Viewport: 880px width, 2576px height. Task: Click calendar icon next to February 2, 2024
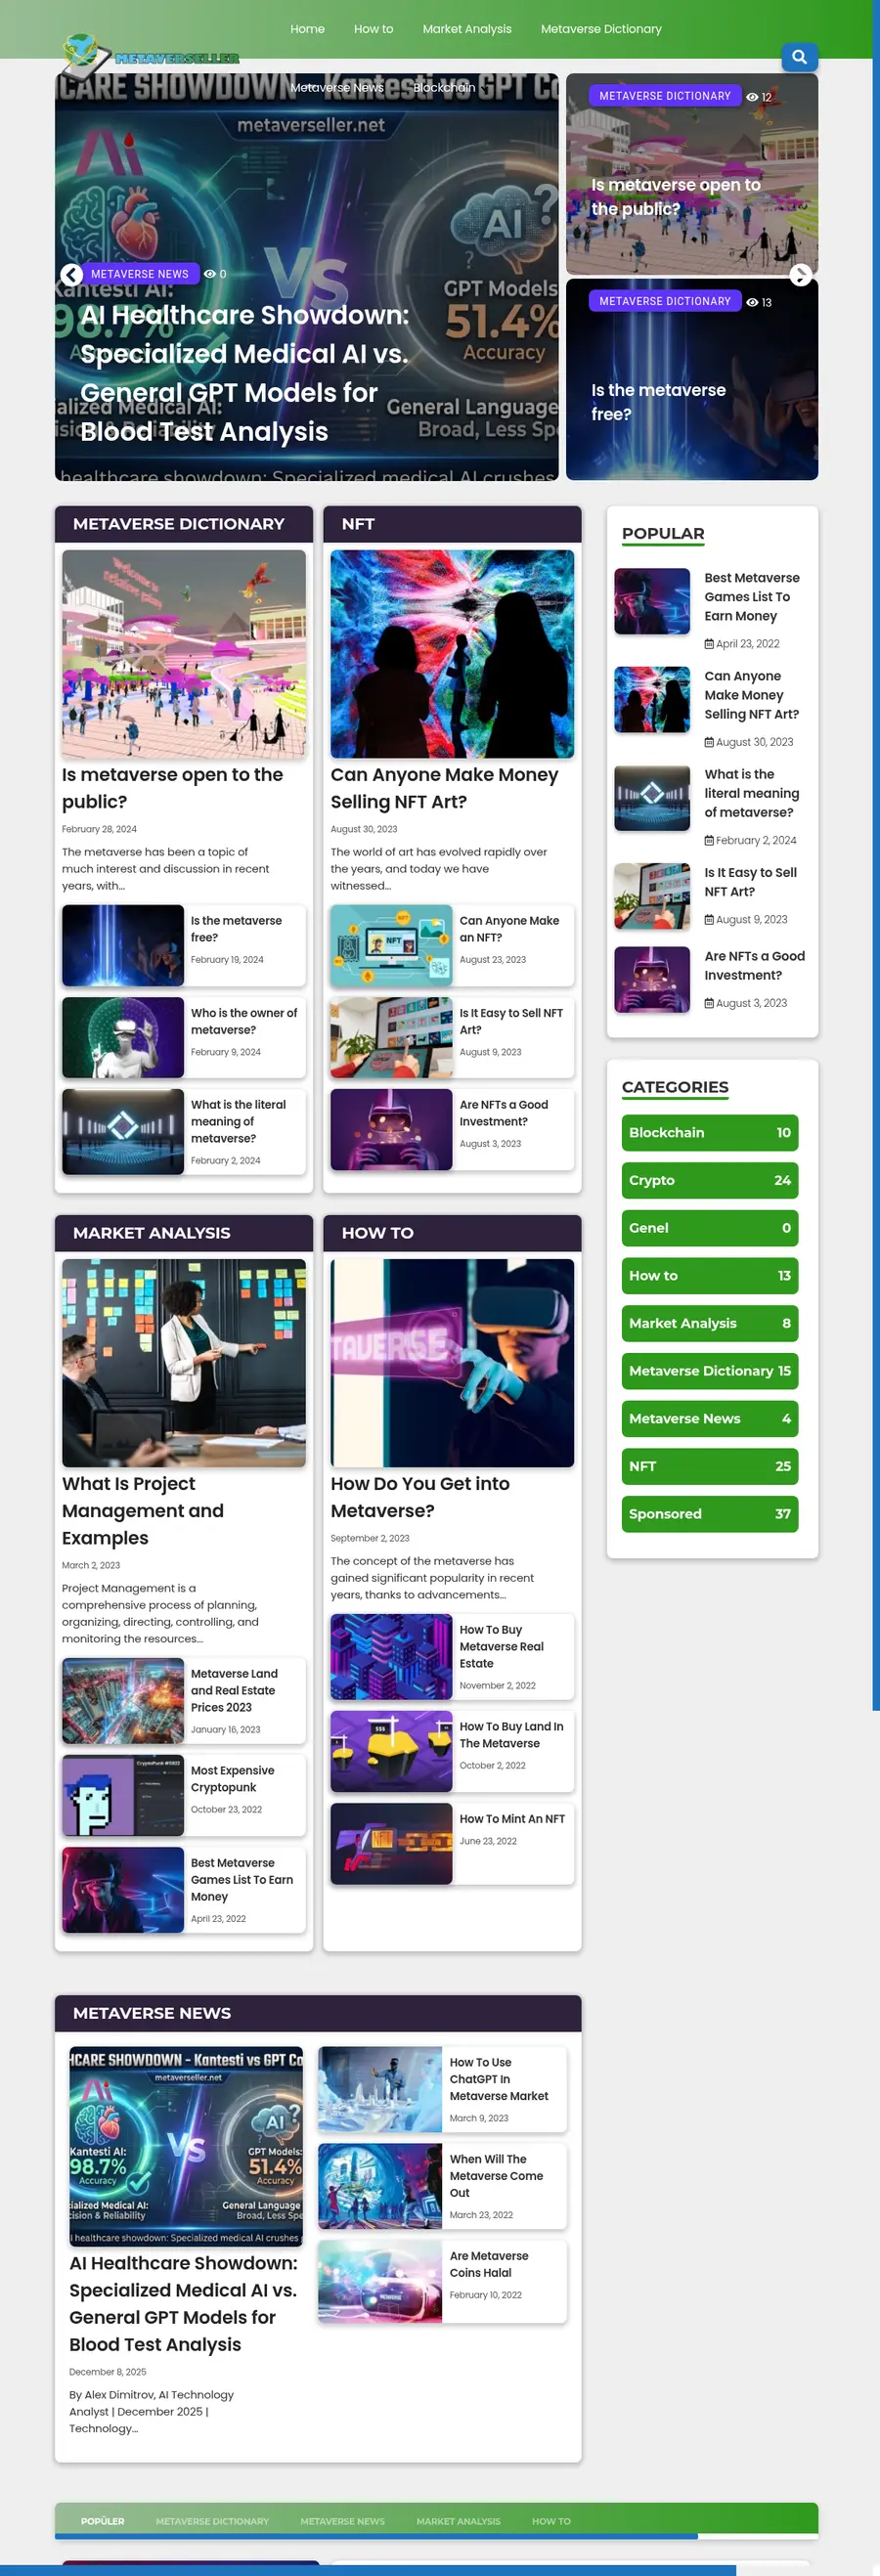pyautogui.click(x=709, y=840)
